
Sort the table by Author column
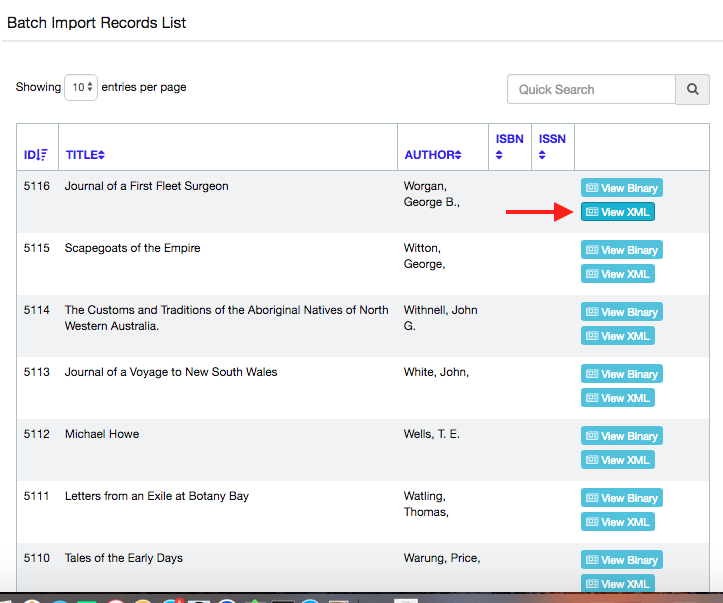[433, 155]
